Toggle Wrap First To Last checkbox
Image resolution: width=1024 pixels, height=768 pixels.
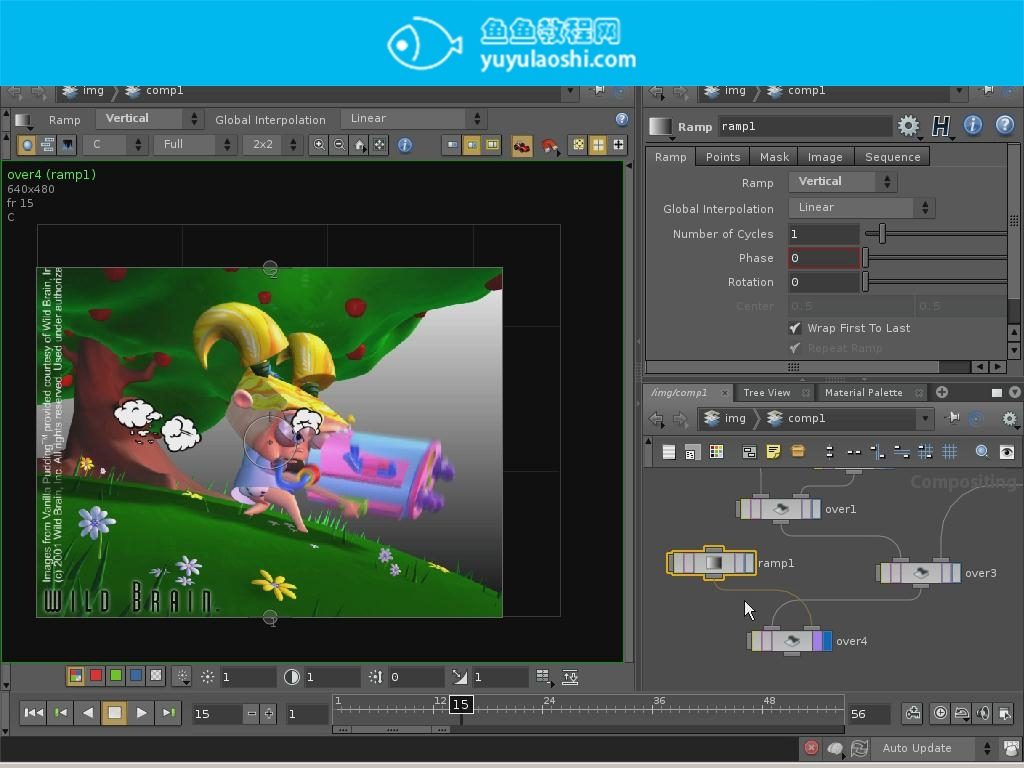(x=795, y=328)
